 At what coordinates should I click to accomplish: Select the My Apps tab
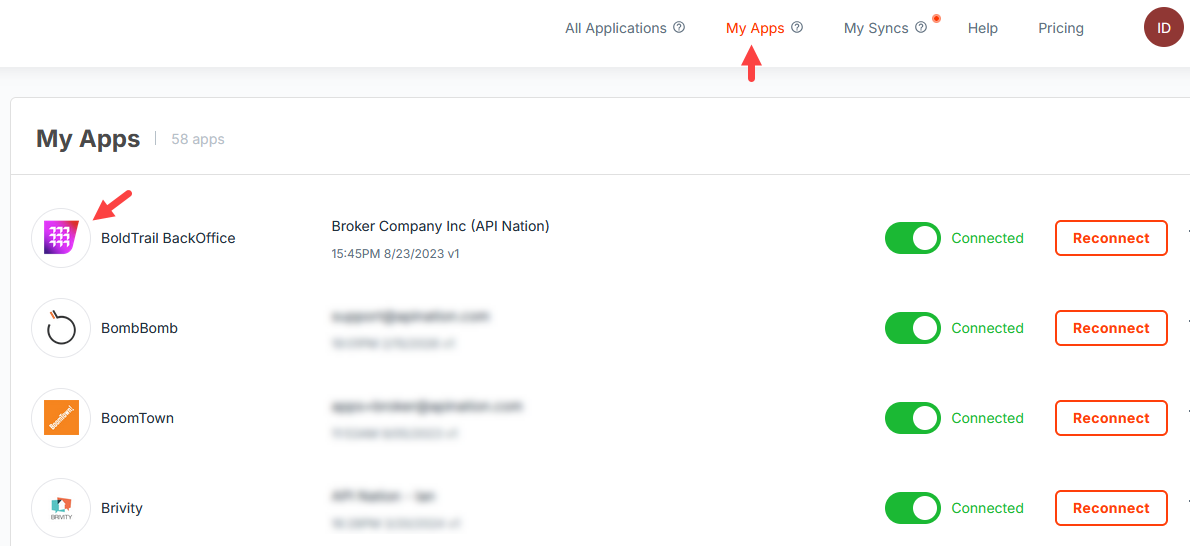click(755, 28)
